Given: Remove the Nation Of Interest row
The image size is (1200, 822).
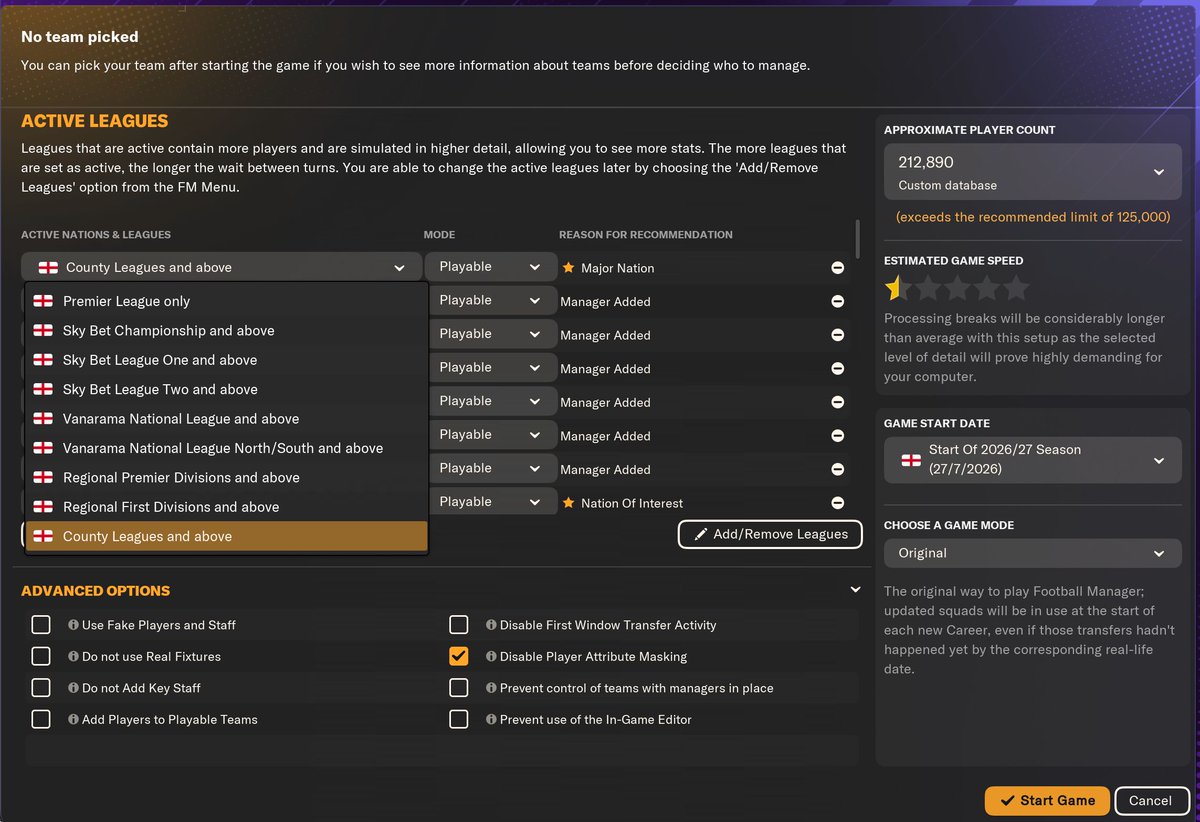Looking at the screenshot, I should point(837,503).
